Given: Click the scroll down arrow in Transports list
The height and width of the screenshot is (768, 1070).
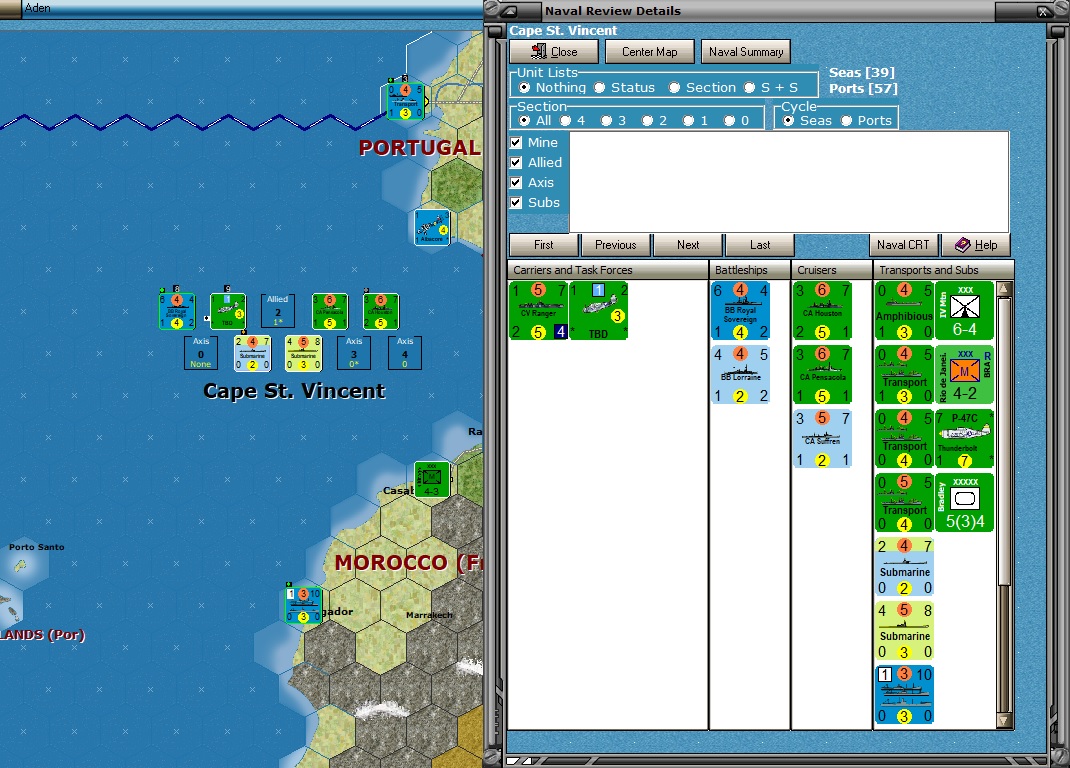Looking at the screenshot, I should (1004, 720).
